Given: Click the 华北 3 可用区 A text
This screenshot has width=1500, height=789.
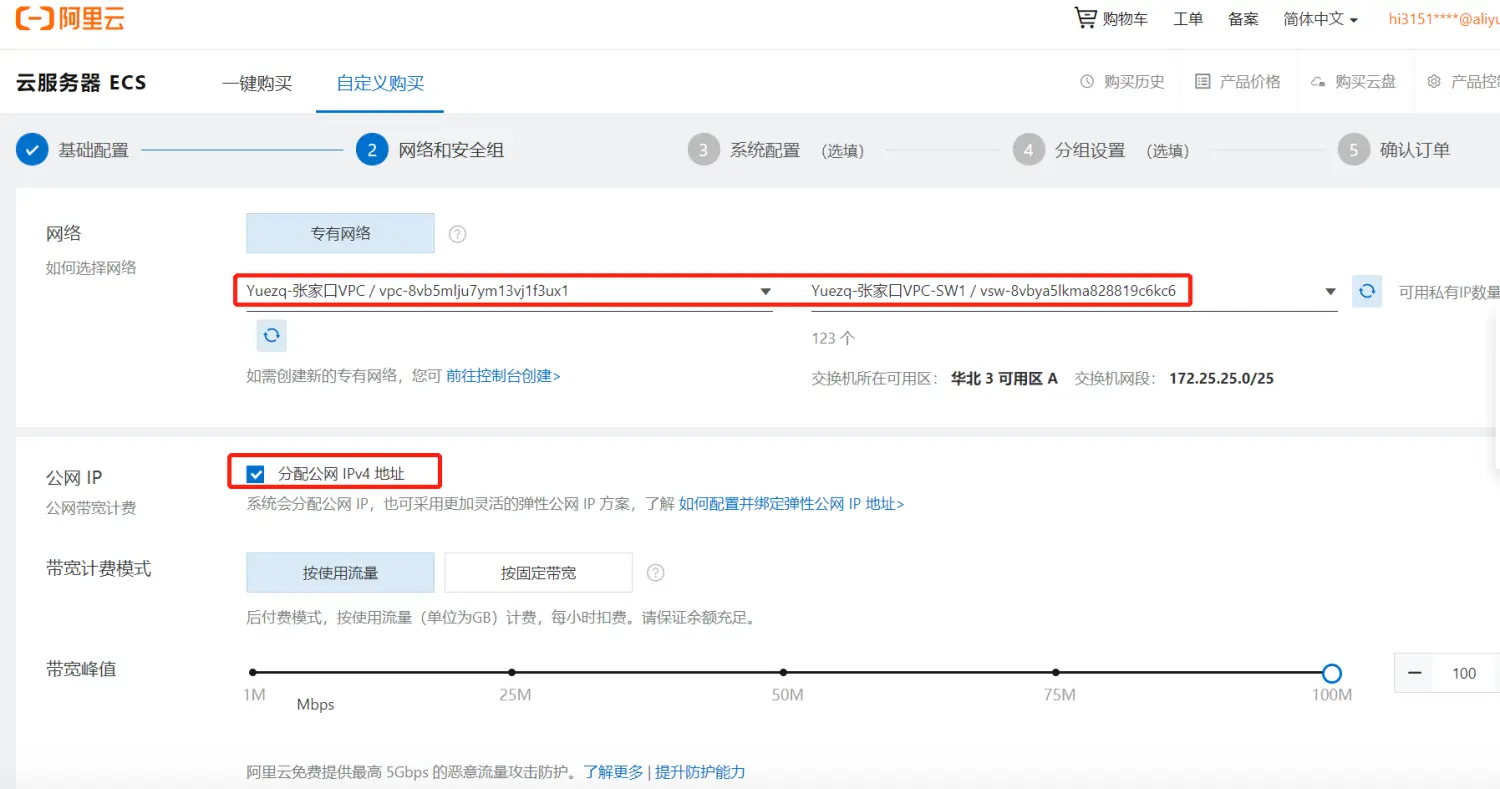Looking at the screenshot, I should (1004, 379).
